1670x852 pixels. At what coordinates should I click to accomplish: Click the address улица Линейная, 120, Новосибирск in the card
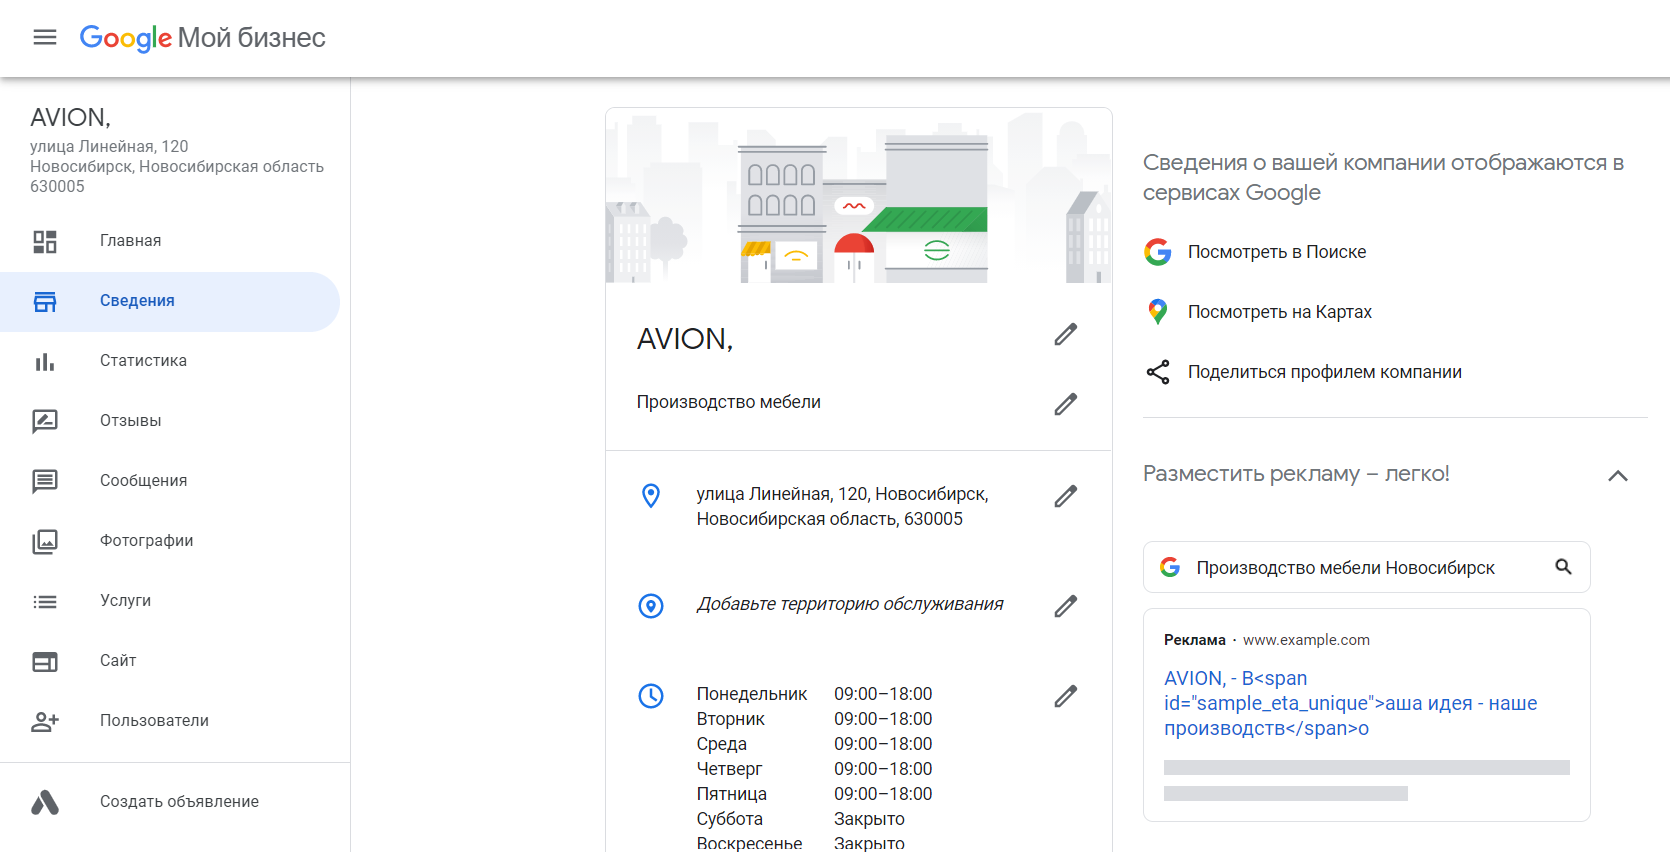click(843, 506)
